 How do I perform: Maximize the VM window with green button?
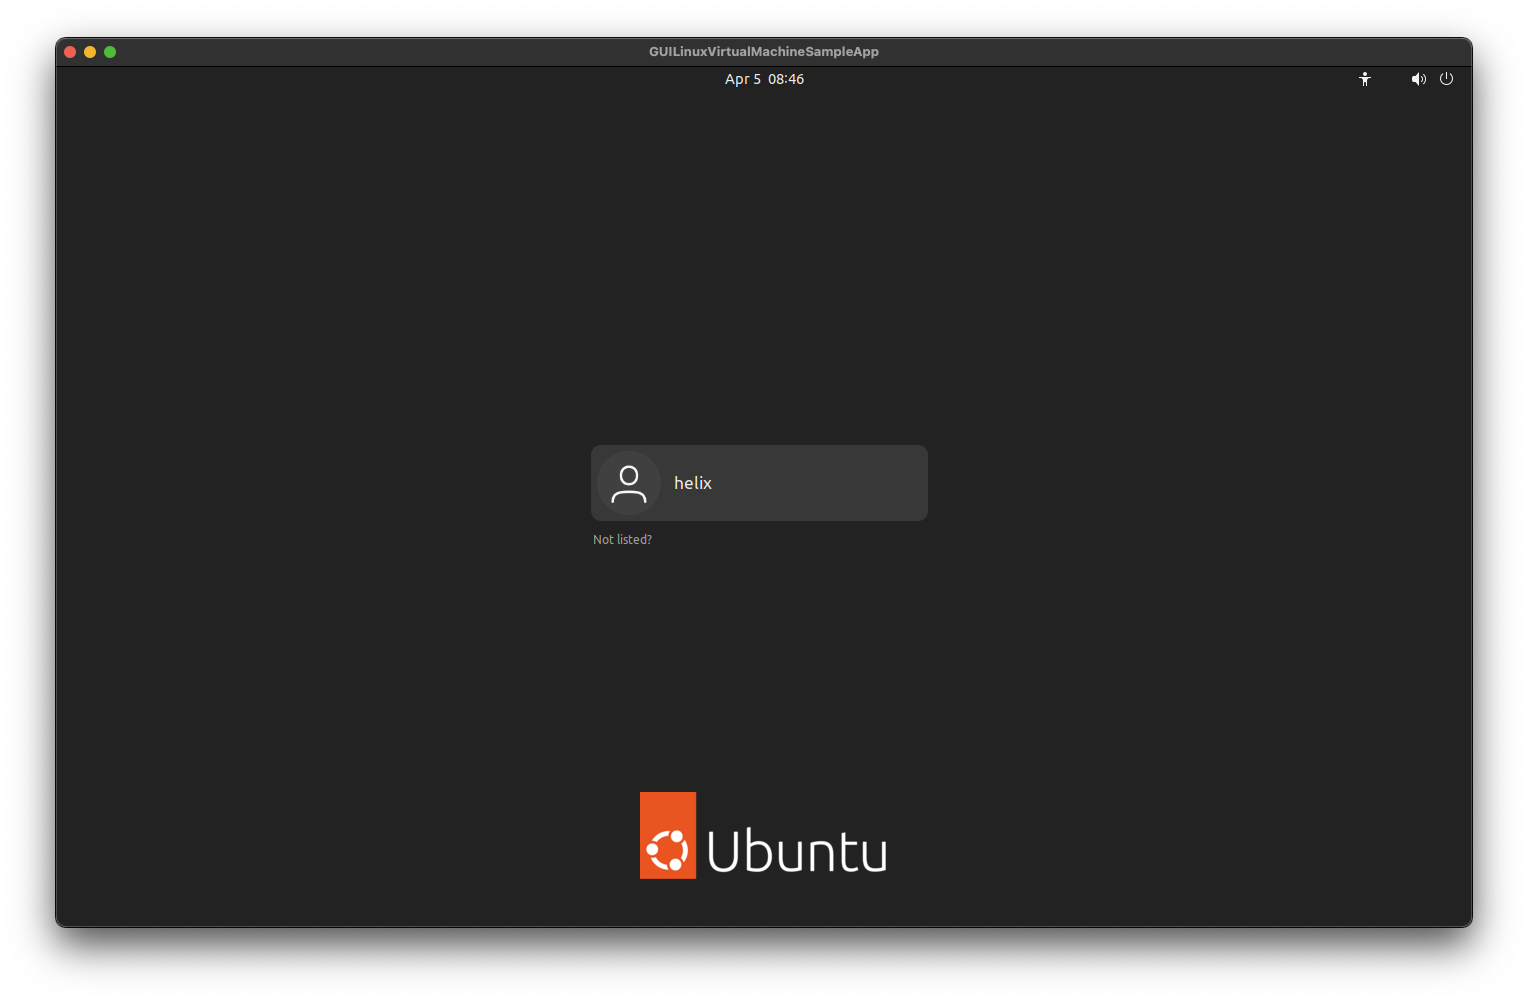coord(110,52)
